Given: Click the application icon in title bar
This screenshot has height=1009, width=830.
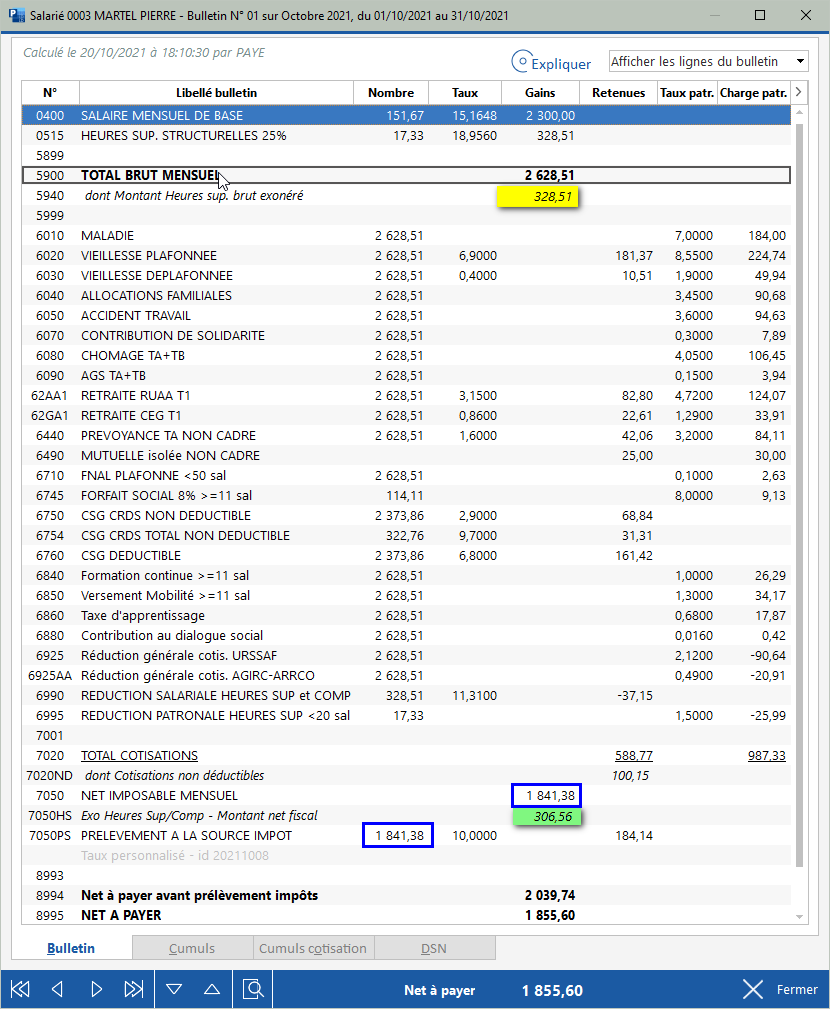Looking at the screenshot, I should [x=17, y=15].
